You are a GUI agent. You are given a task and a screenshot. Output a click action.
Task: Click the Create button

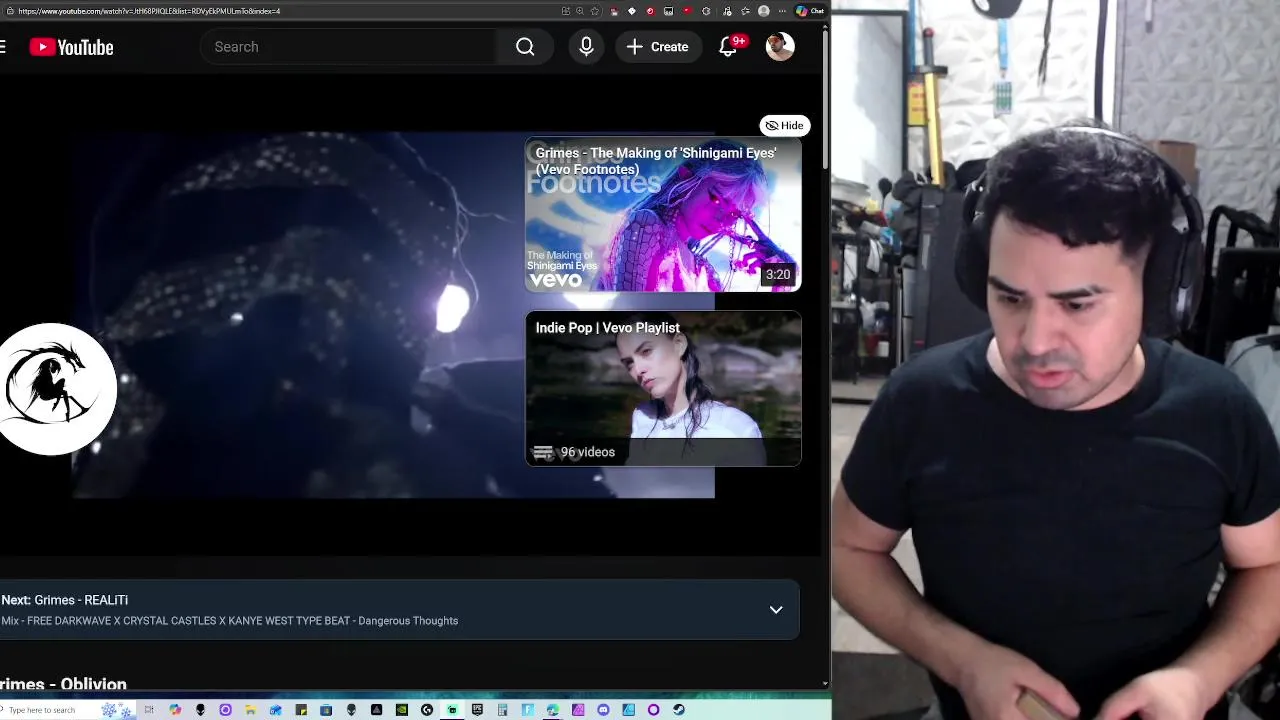658,47
